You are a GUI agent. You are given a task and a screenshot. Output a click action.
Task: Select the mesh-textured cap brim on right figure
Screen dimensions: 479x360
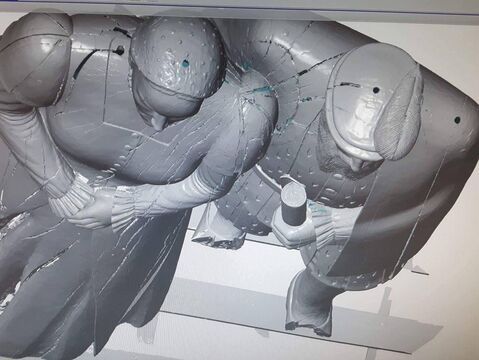(x=398, y=112)
